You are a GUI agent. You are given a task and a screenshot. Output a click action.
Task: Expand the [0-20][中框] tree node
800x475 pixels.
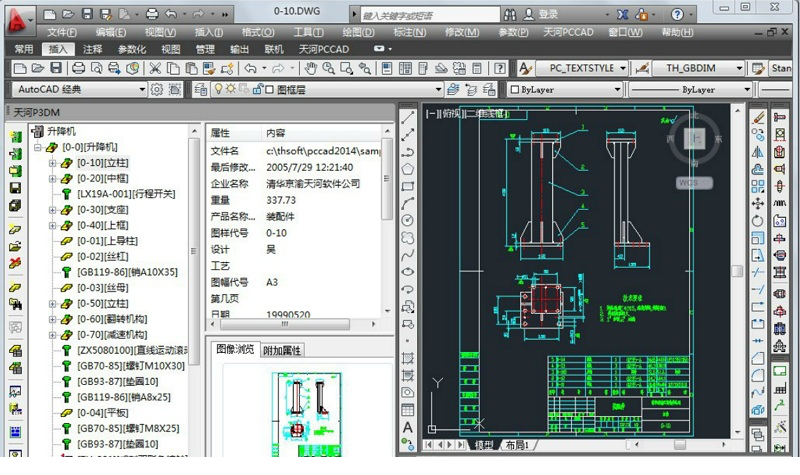pos(52,179)
